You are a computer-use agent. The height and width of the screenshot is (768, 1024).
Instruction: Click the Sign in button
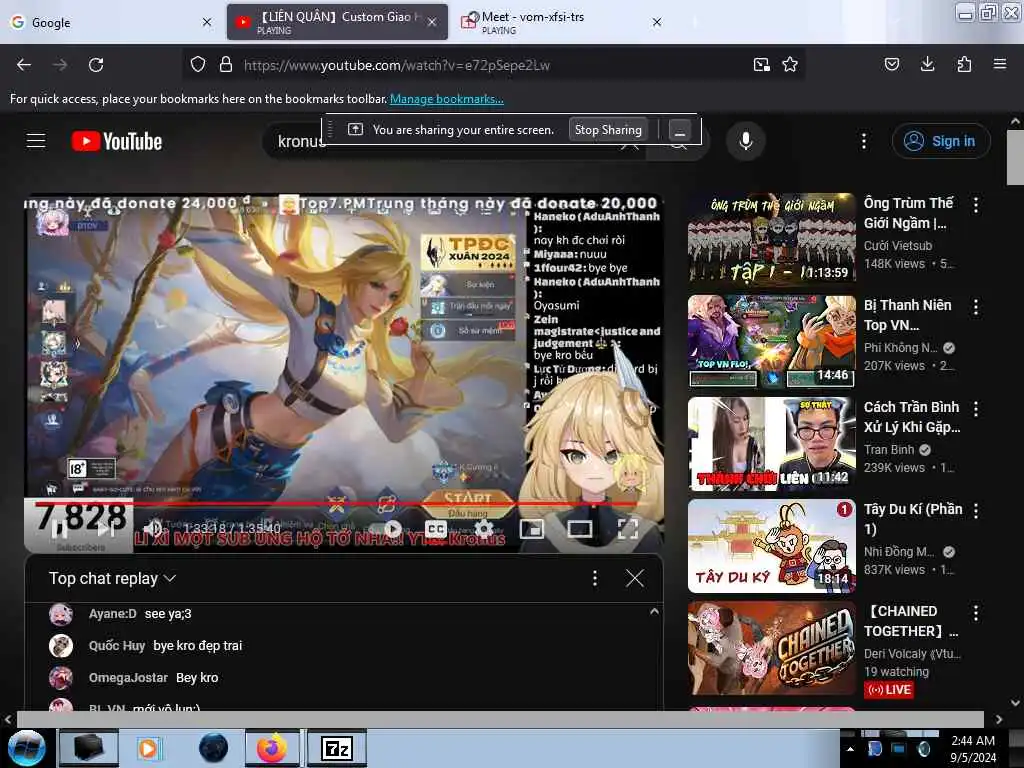pyautogui.click(x=941, y=141)
